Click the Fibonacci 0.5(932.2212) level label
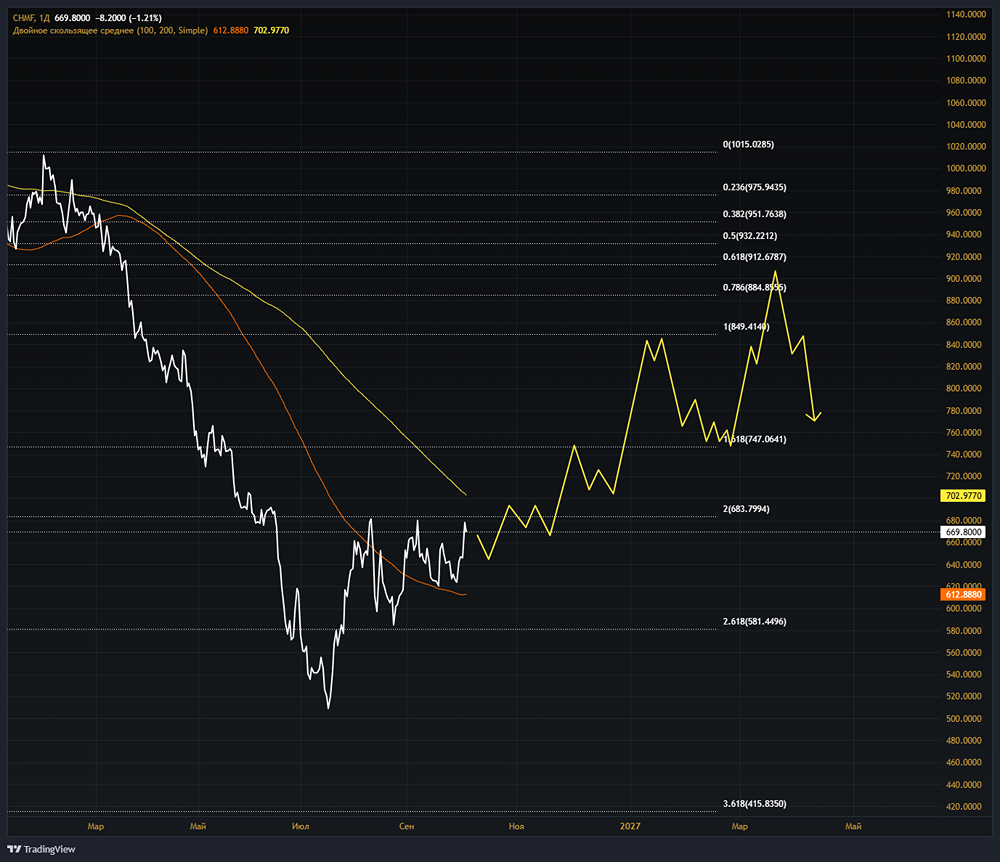This screenshot has height=862, width=1000. 750,236
